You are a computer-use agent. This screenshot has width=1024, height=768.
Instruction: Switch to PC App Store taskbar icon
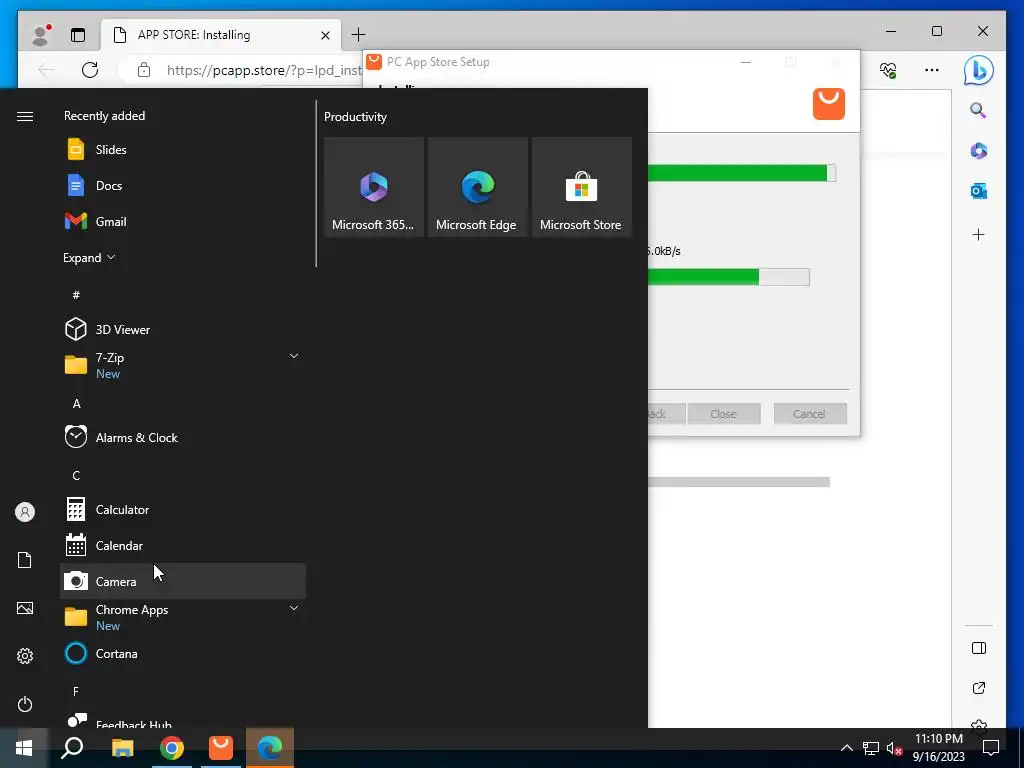click(221, 748)
